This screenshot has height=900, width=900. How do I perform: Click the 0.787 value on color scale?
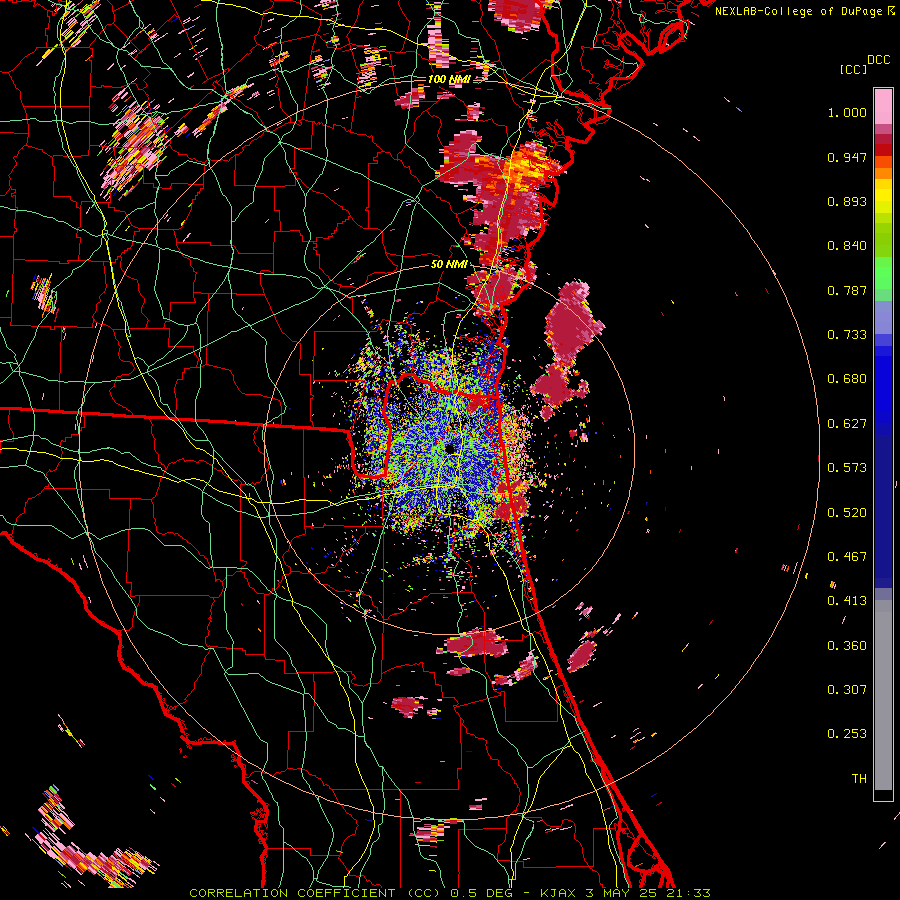point(847,290)
